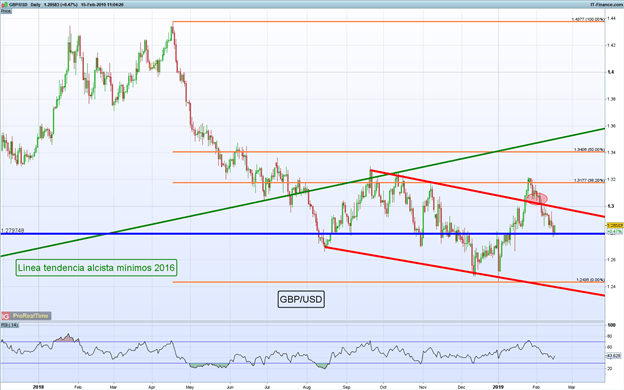The height and width of the screenshot is (390, 624).
Task: Click the 2019 label on time axis
Action: tap(499, 386)
